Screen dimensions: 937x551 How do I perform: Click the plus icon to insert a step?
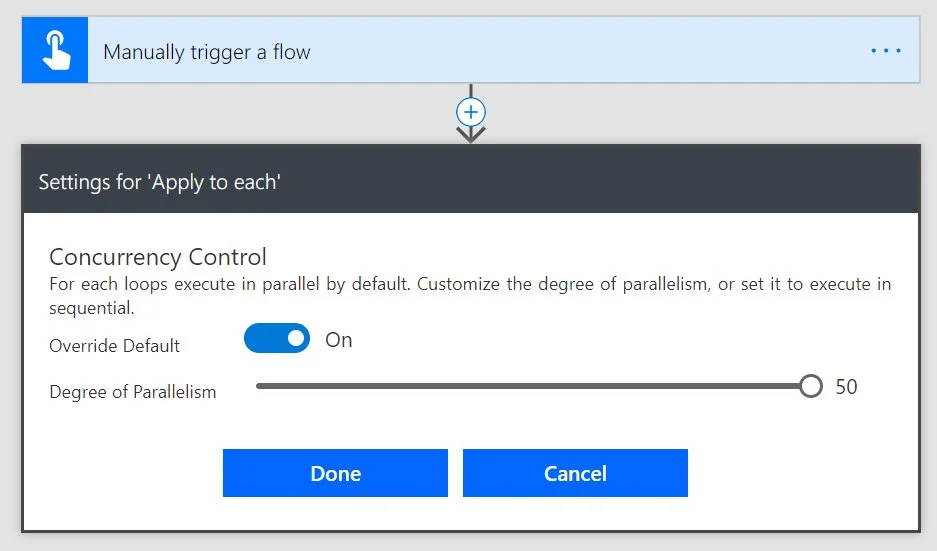point(471,111)
